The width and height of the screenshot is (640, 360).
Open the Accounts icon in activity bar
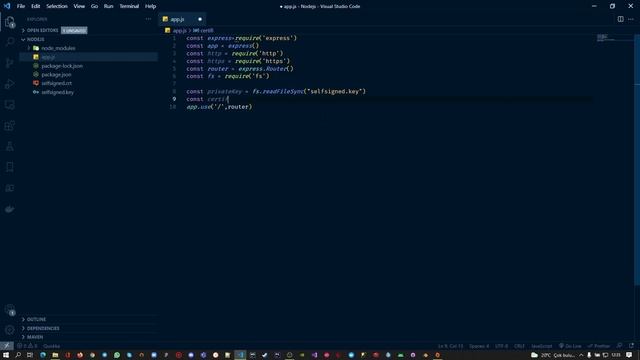(9, 309)
